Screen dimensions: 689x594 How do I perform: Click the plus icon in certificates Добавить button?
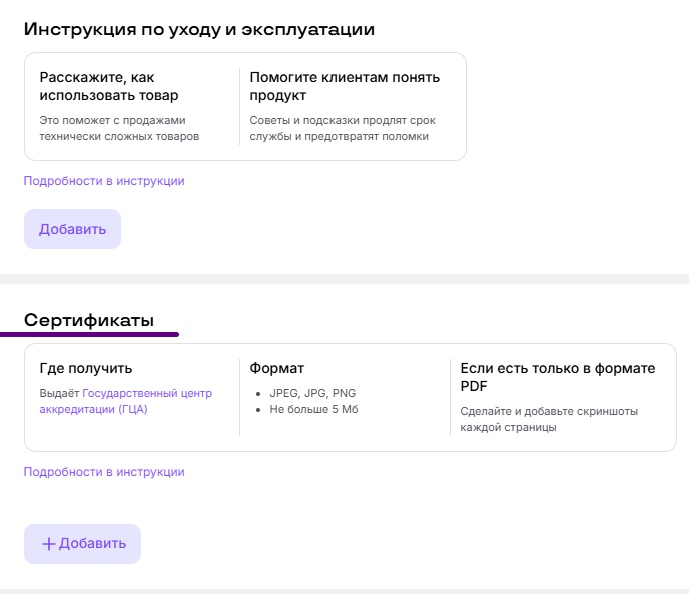(x=48, y=544)
